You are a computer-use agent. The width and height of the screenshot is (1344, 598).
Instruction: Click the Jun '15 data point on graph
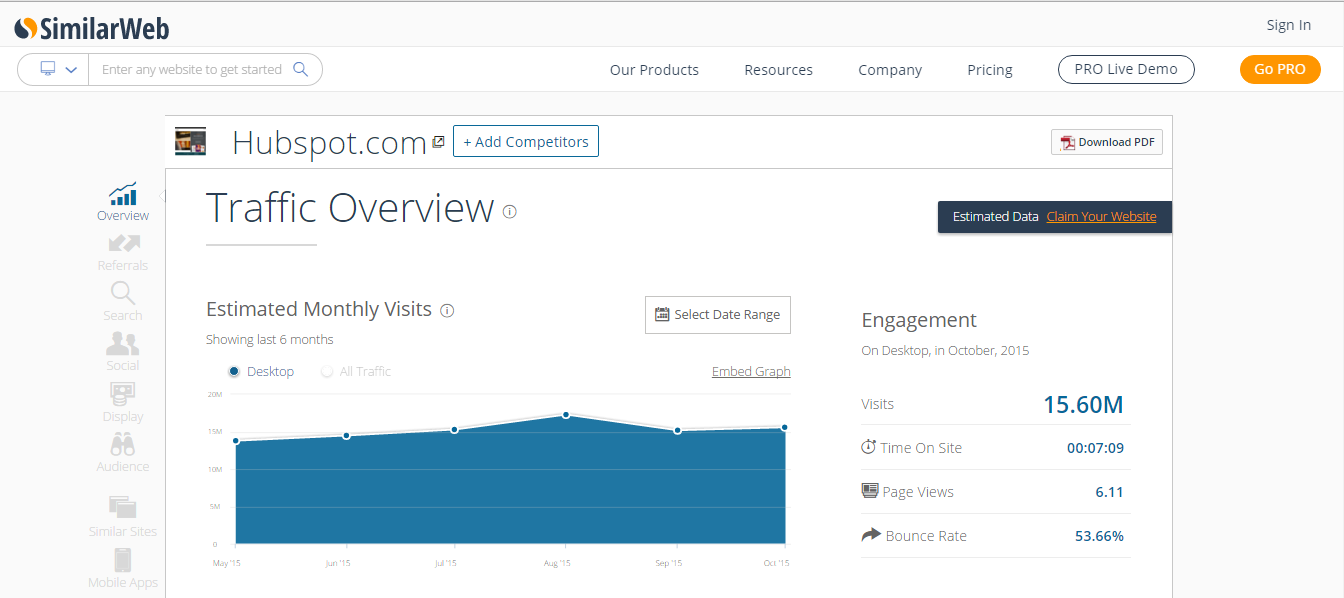[x=346, y=436]
